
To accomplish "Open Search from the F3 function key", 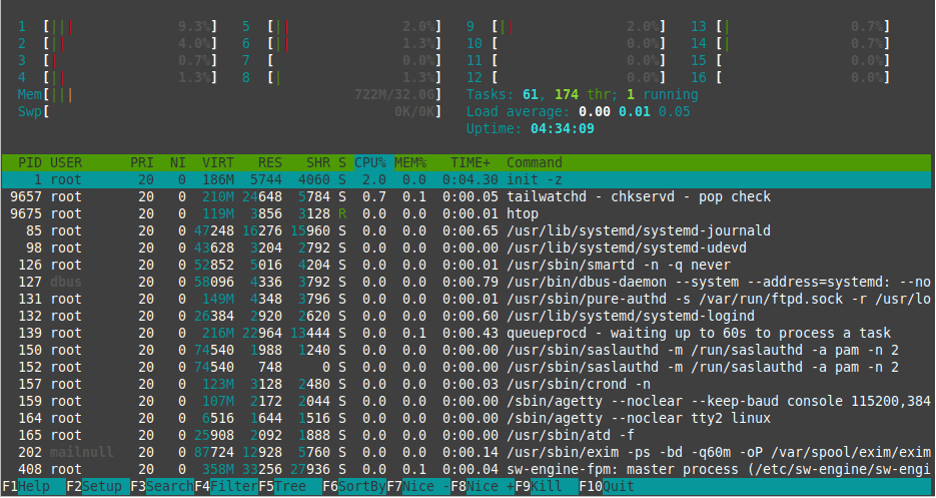I will coord(162,487).
